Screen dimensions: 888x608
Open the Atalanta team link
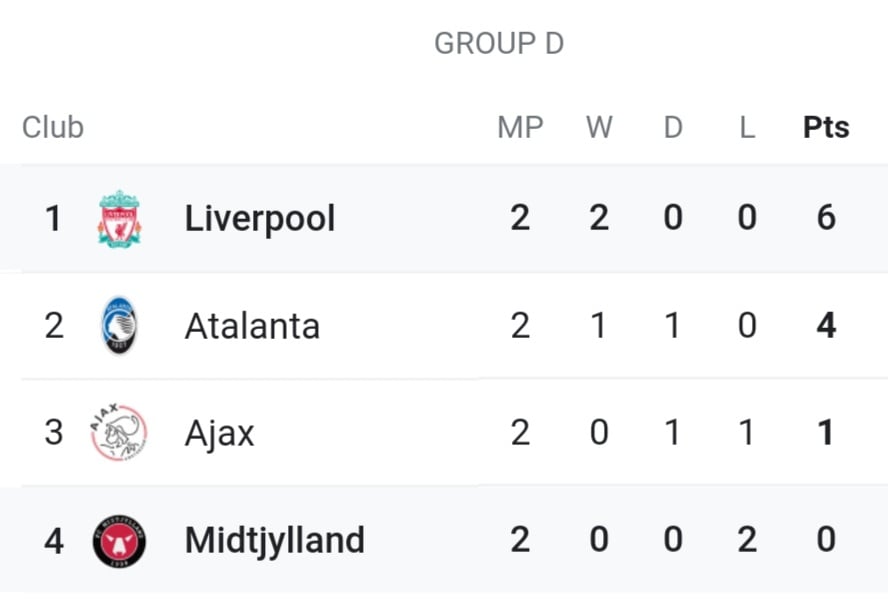pos(253,326)
